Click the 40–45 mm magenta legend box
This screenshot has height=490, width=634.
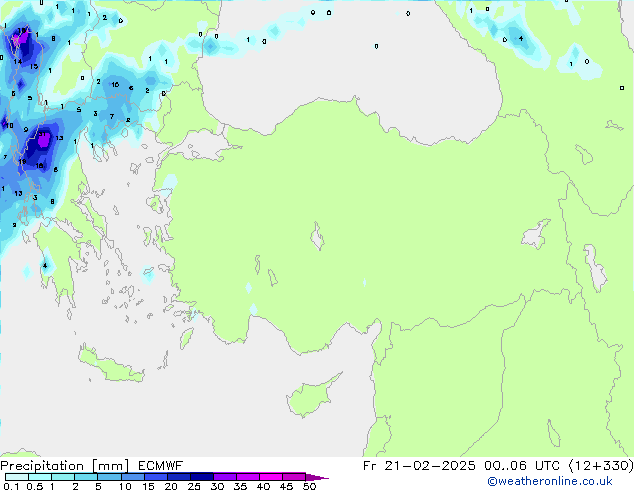click(x=271, y=477)
